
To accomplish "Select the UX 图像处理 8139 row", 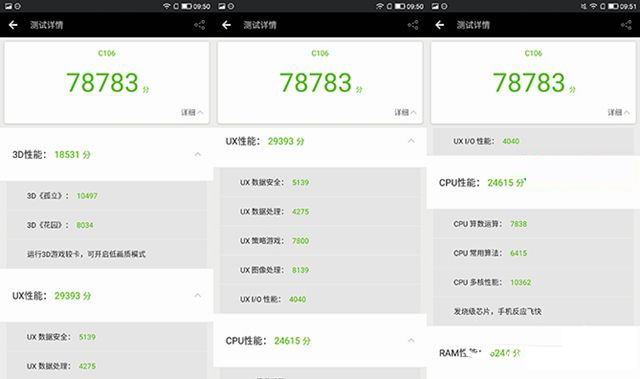I will tap(320, 270).
